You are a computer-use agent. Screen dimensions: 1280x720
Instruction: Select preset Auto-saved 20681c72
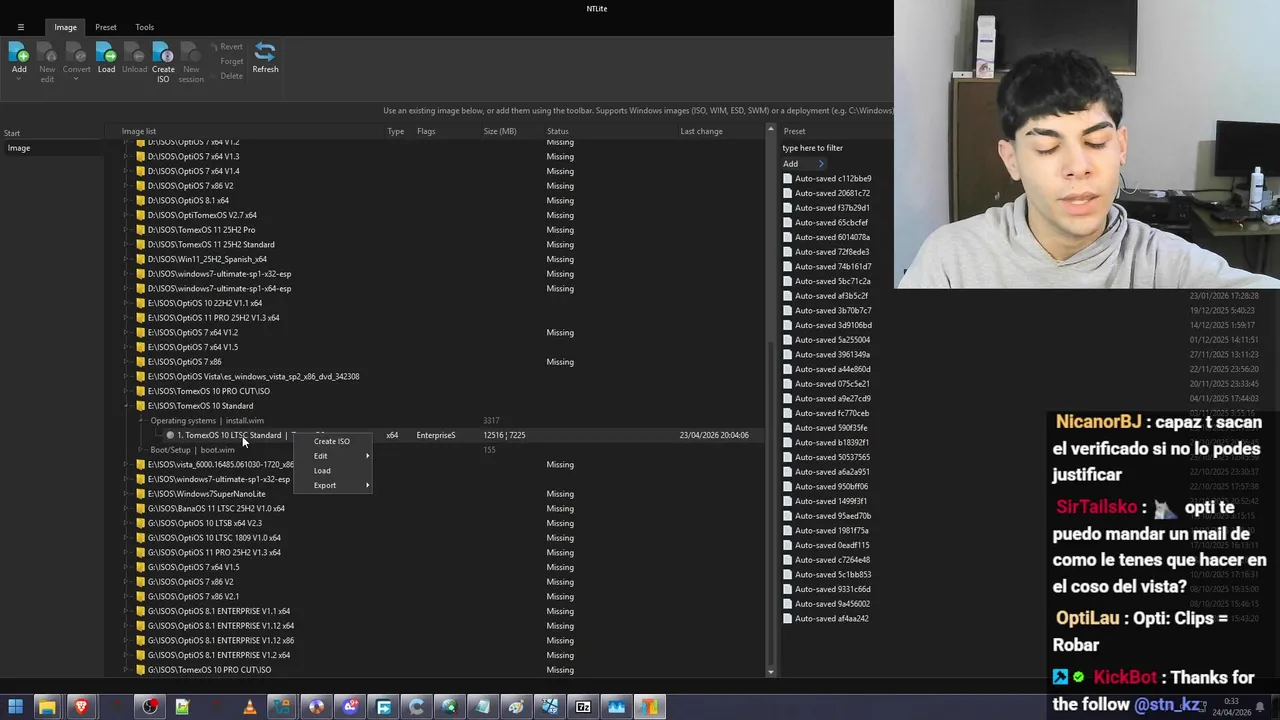[x=832, y=193]
